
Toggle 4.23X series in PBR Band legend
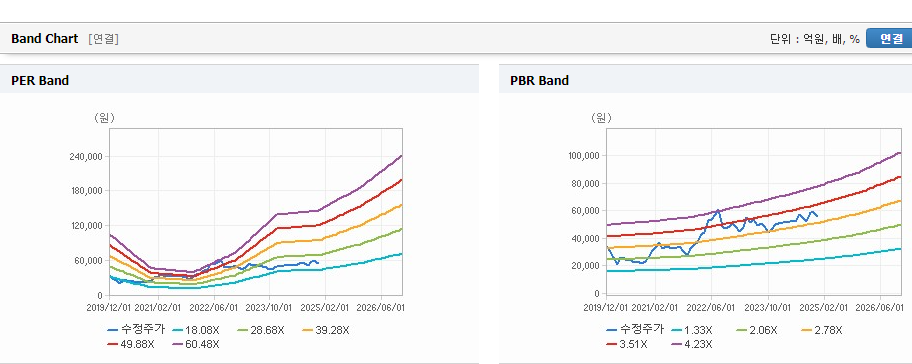(x=692, y=344)
